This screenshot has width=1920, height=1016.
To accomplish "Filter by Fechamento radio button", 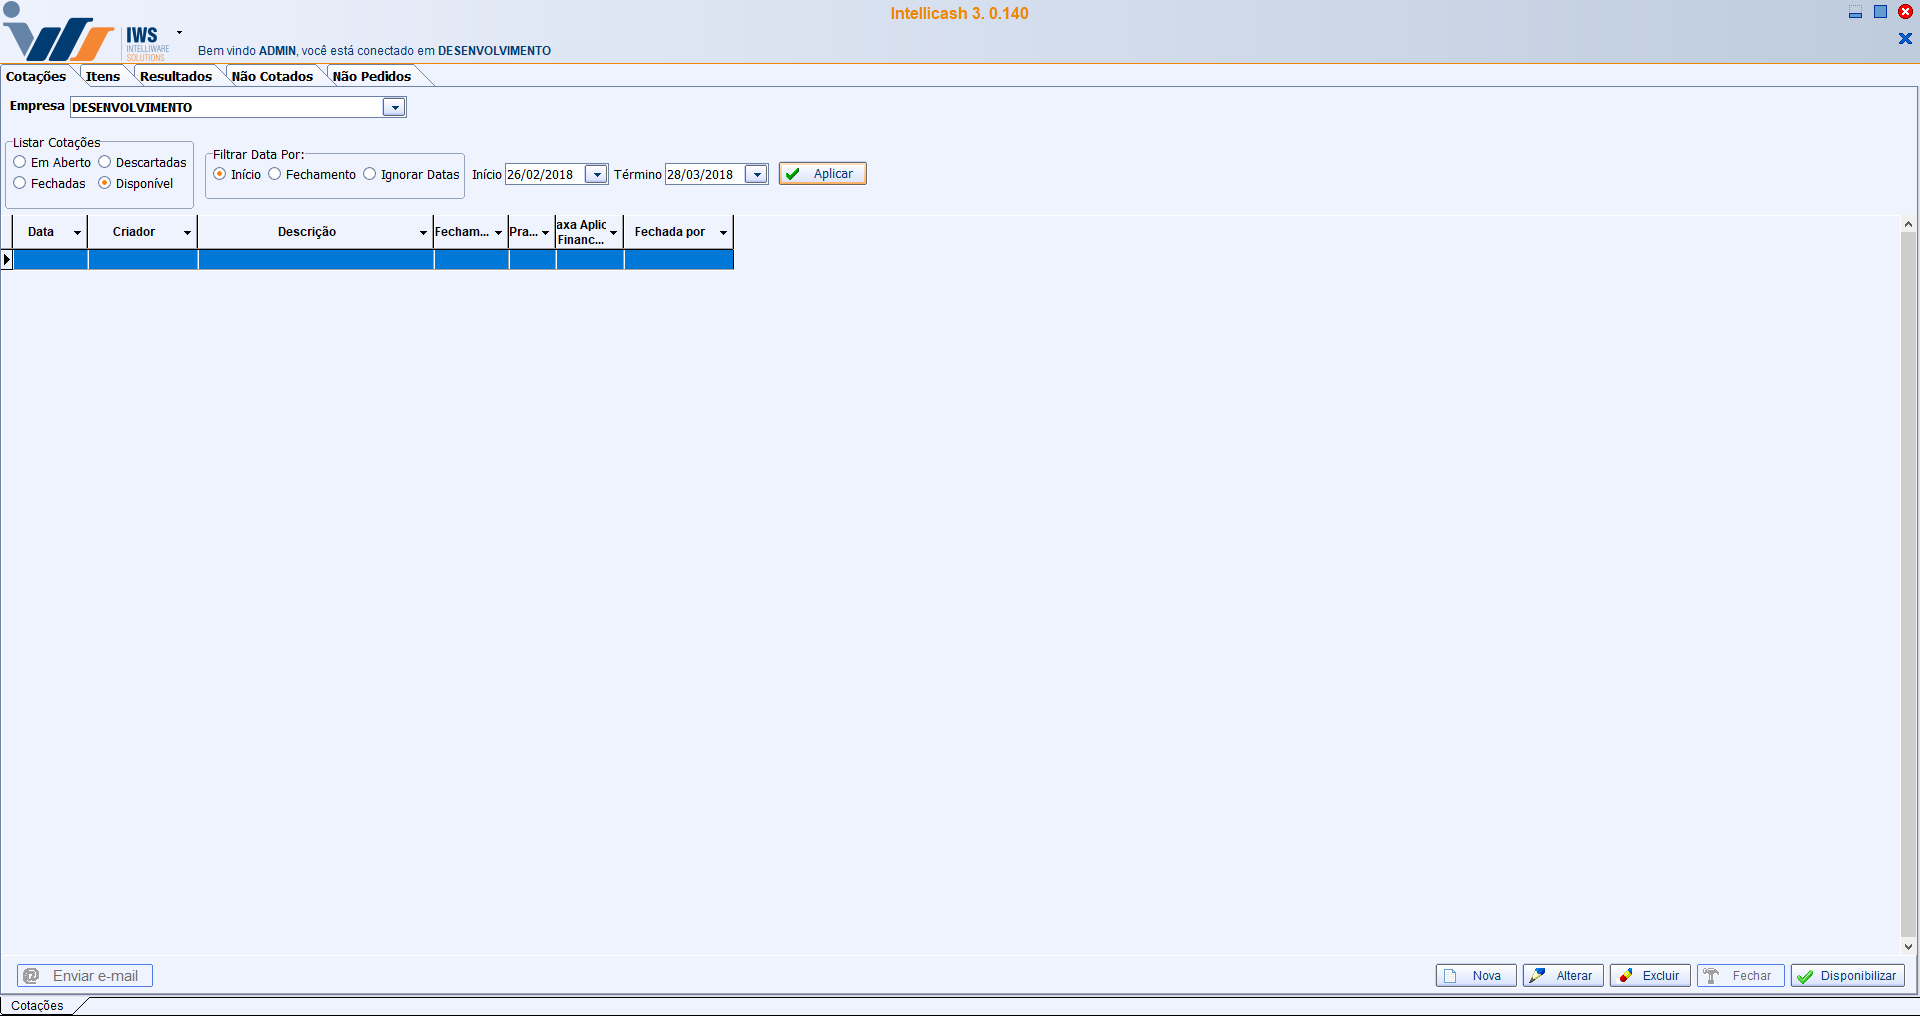I will [275, 174].
